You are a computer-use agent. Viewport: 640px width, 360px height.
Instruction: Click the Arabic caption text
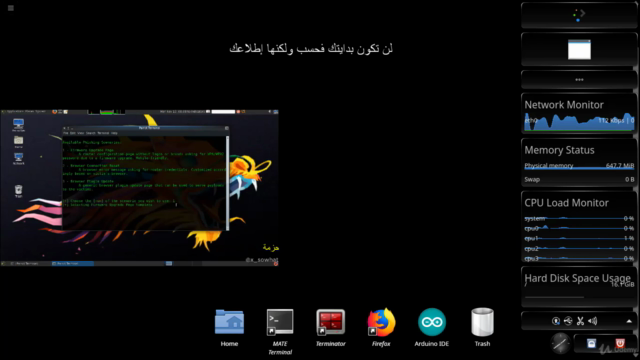311,49
